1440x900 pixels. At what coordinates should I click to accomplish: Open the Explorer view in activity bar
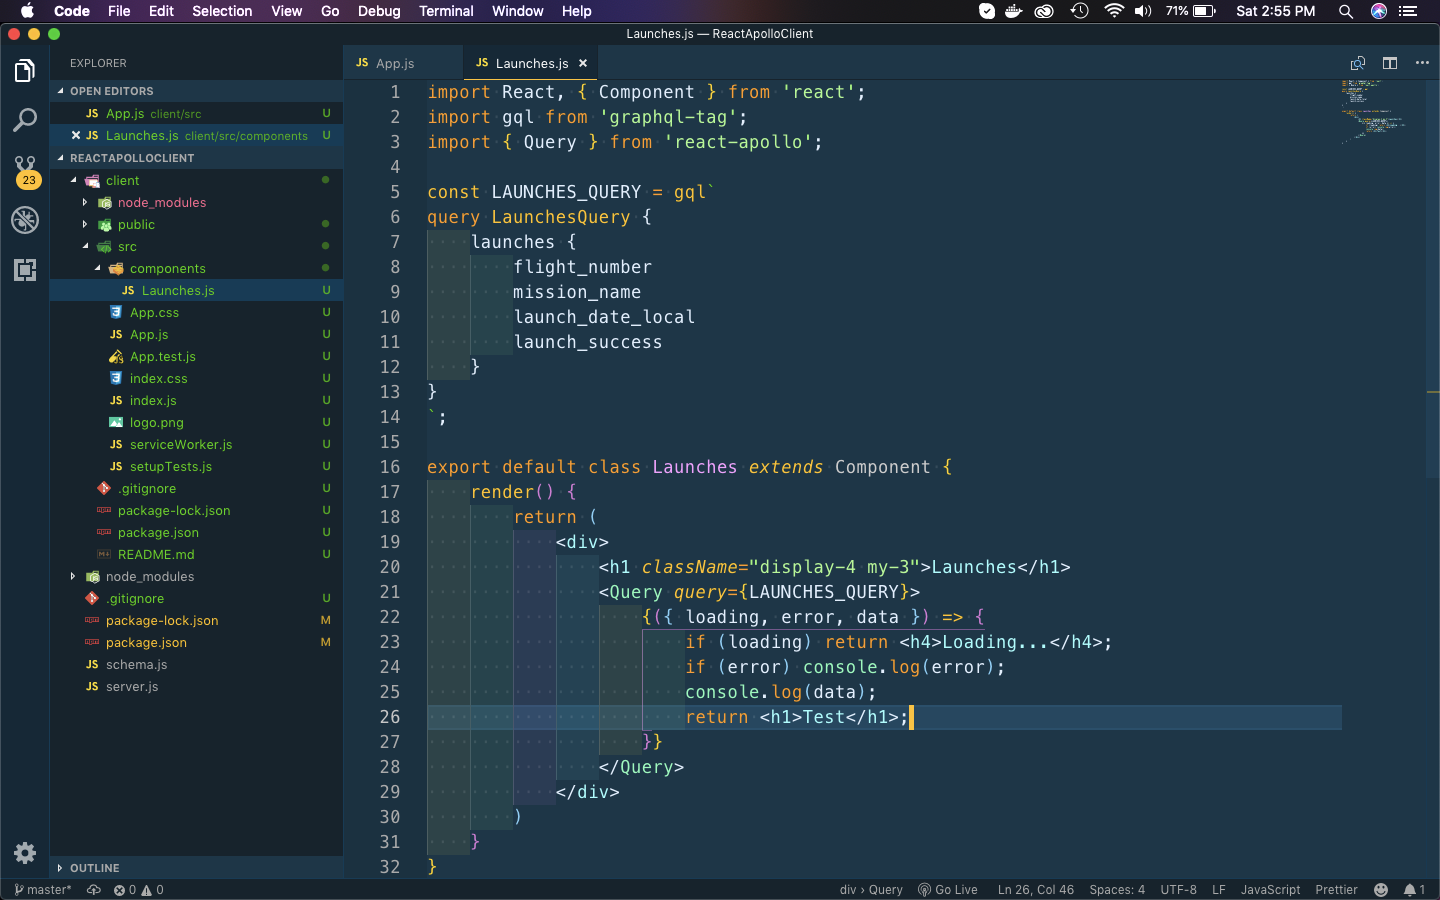(25, 71)
